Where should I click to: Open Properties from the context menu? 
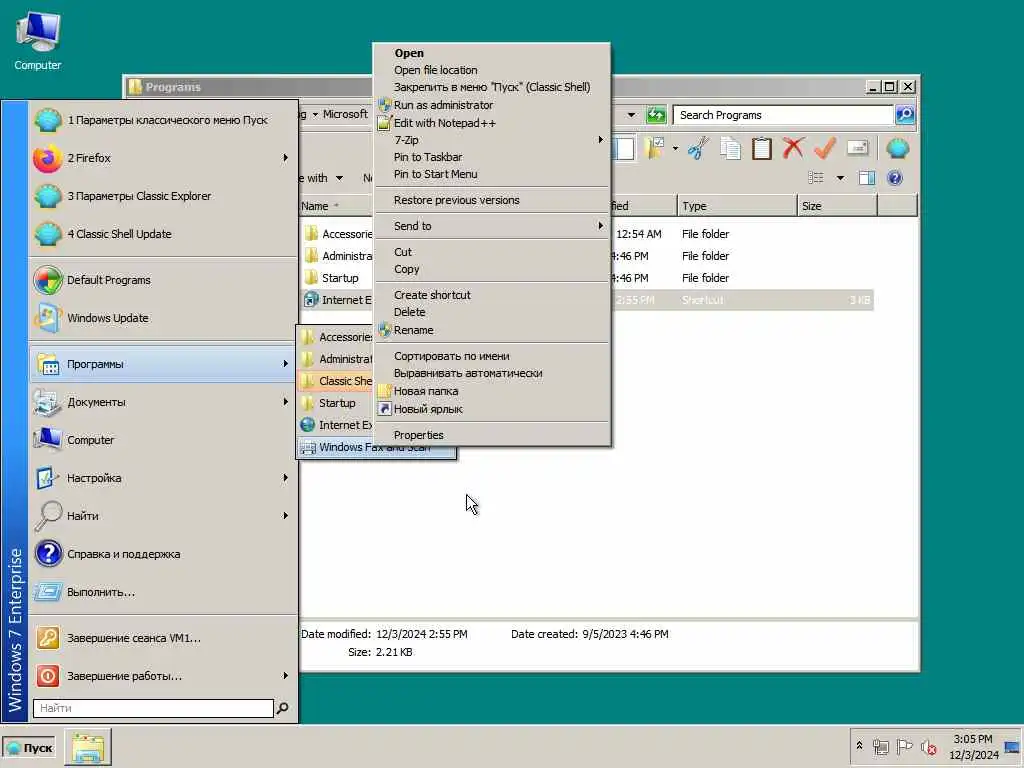coord(491,435)
